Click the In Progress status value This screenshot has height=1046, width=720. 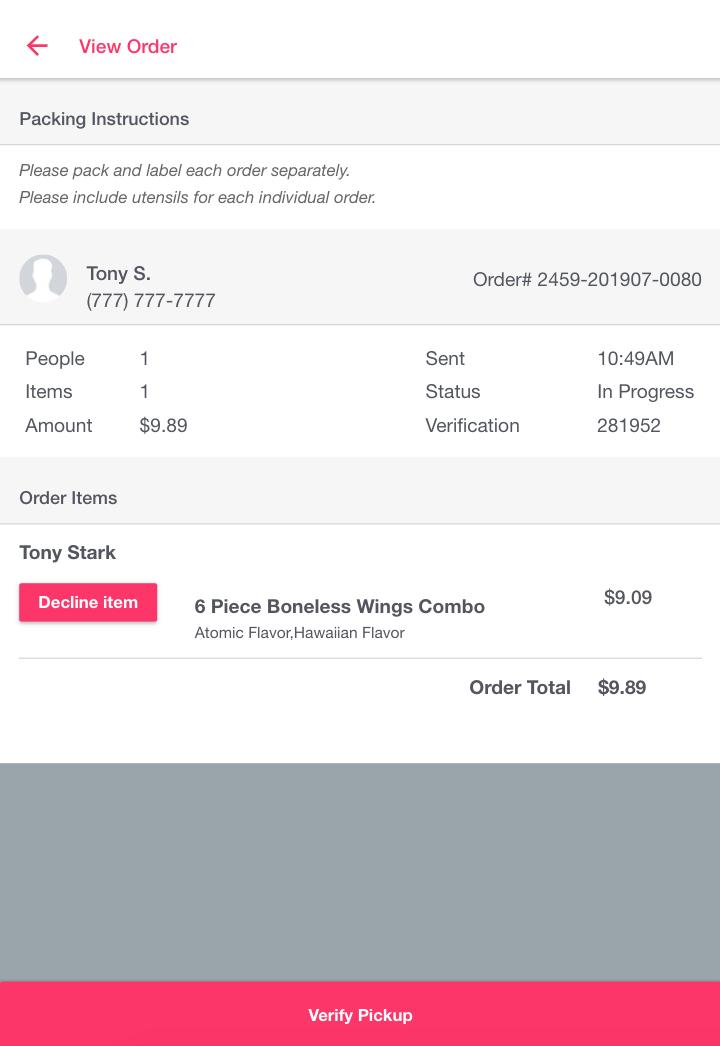point(645,391)
